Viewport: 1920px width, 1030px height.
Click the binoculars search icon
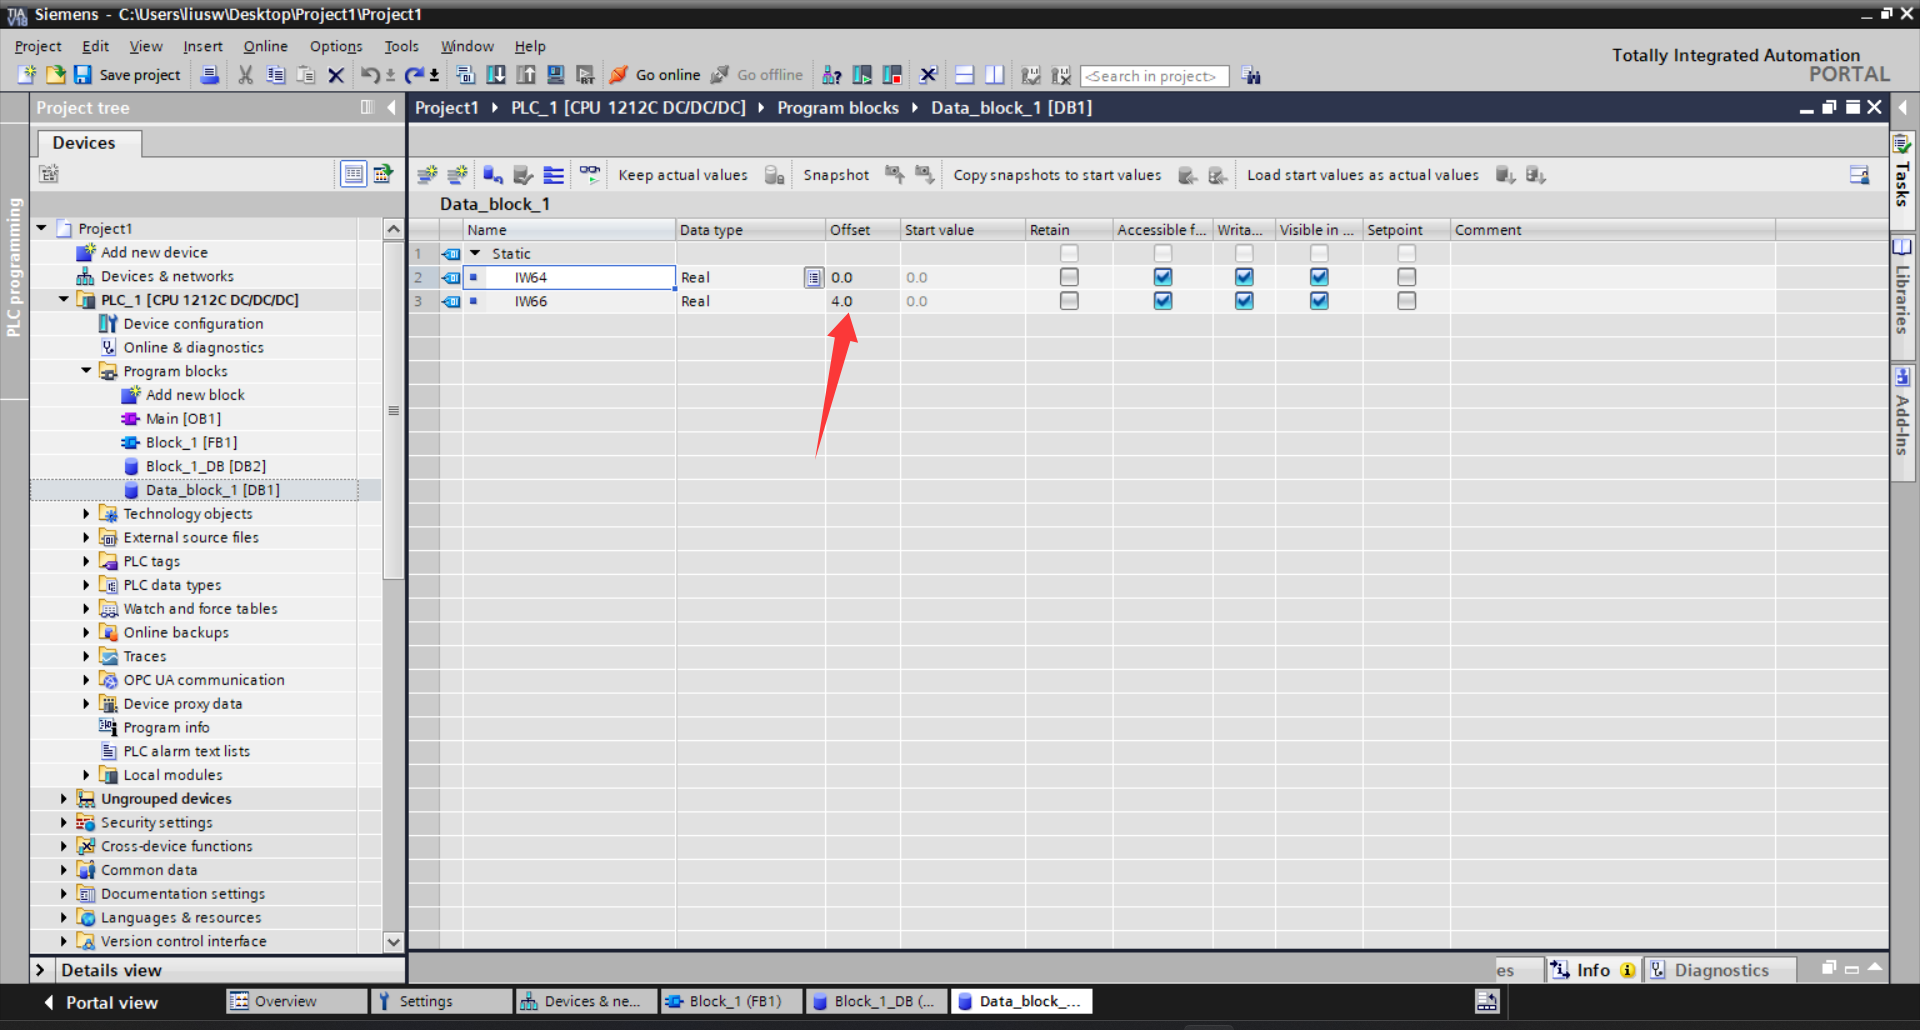click(x=1251, y=75)
